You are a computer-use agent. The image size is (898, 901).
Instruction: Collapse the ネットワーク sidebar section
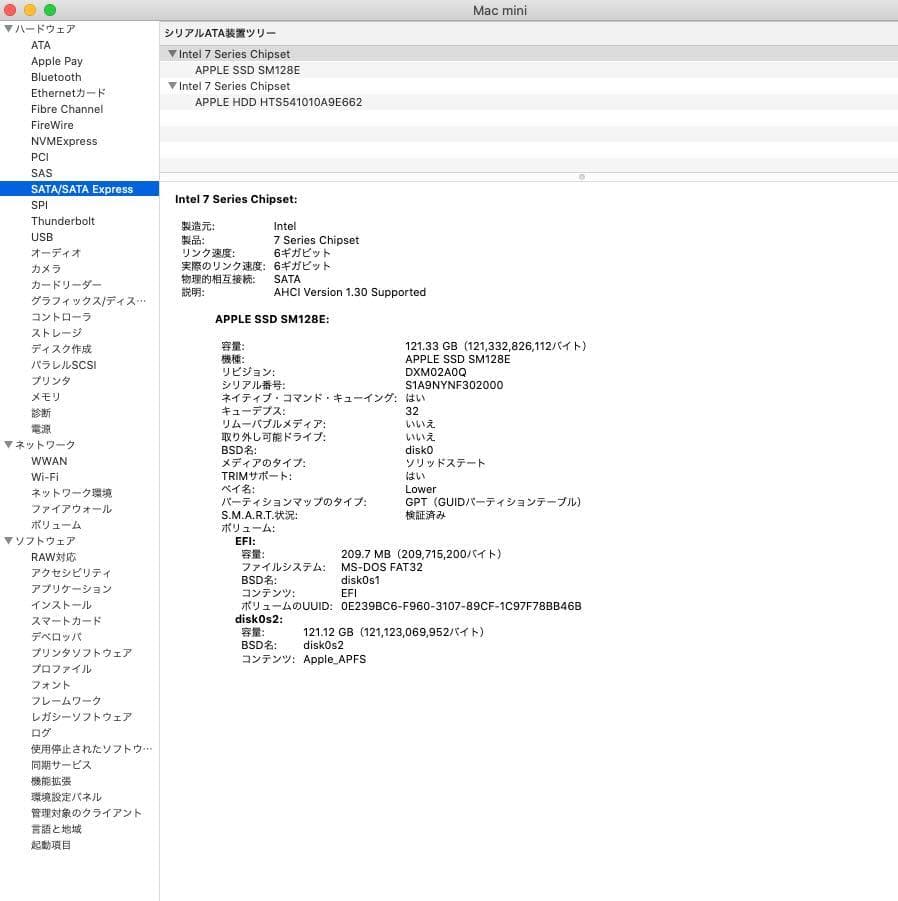coord(8,444)
